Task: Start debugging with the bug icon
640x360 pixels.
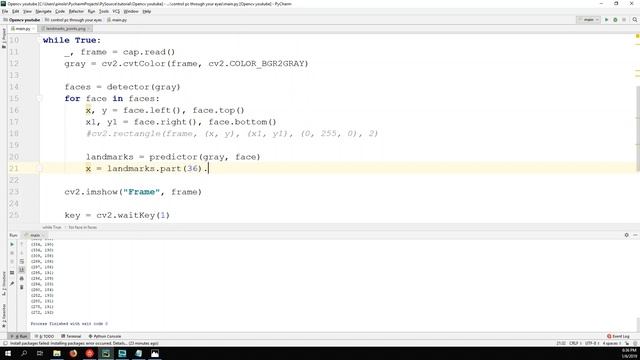Action: [x=615, y=20]
